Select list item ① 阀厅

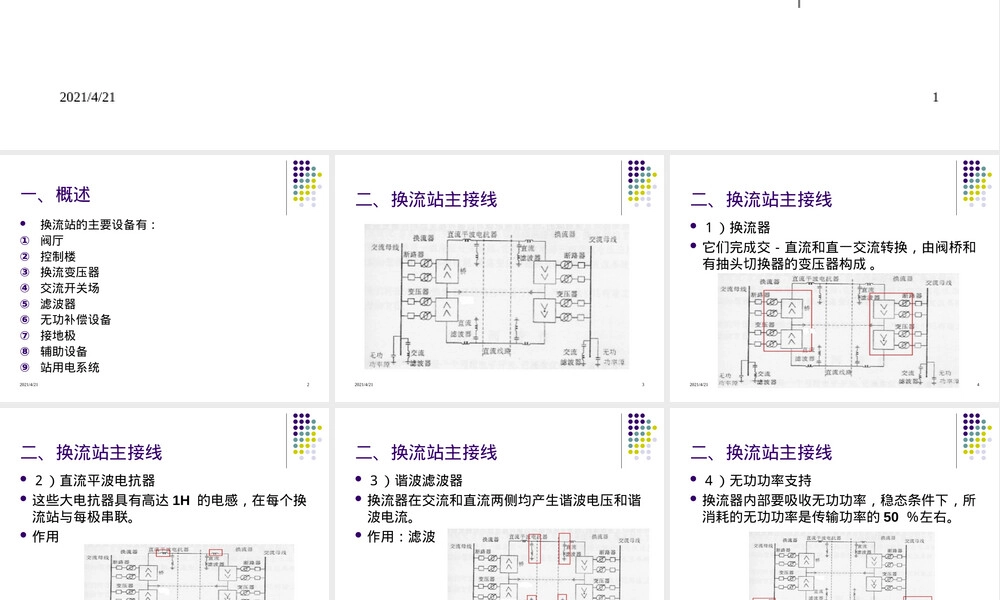[42, 240]
